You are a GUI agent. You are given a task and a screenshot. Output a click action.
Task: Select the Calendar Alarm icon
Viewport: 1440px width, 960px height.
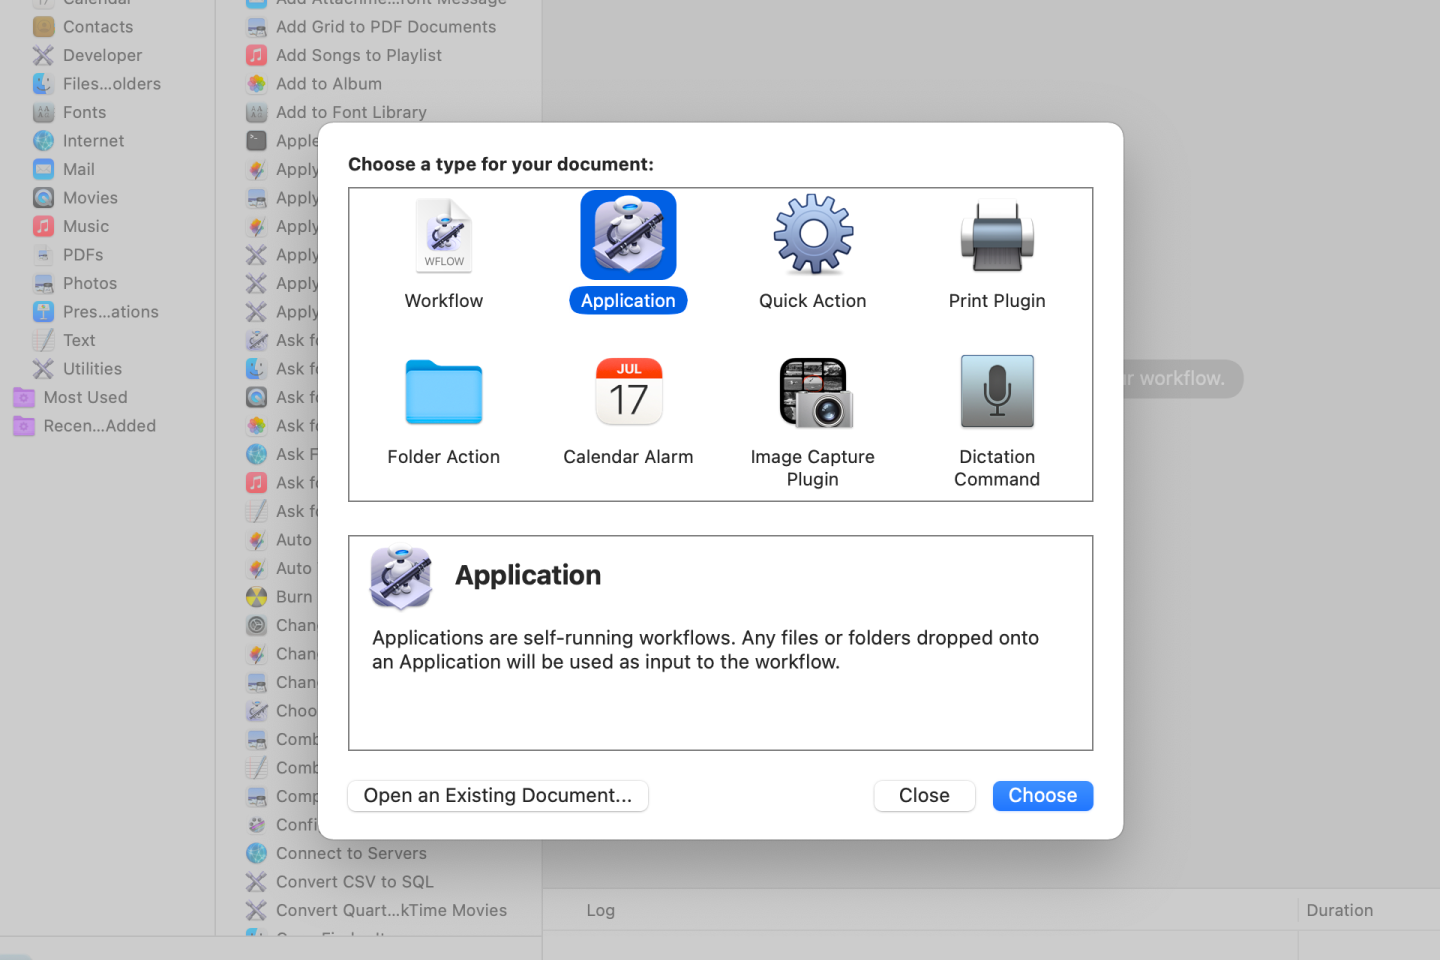click(628, 392)
